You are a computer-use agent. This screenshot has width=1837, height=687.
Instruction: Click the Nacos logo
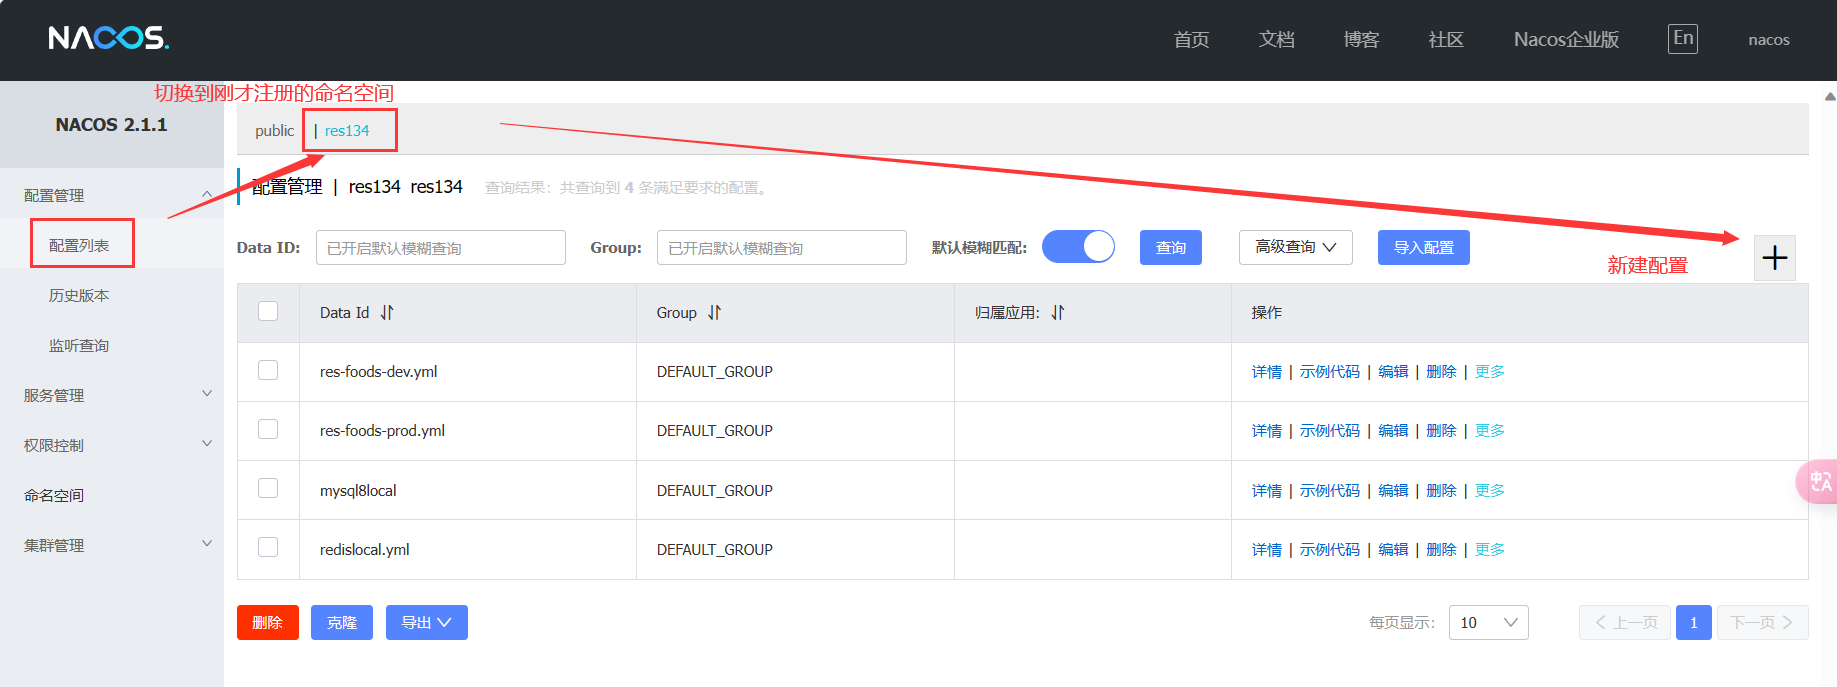(x=109, y=38)
